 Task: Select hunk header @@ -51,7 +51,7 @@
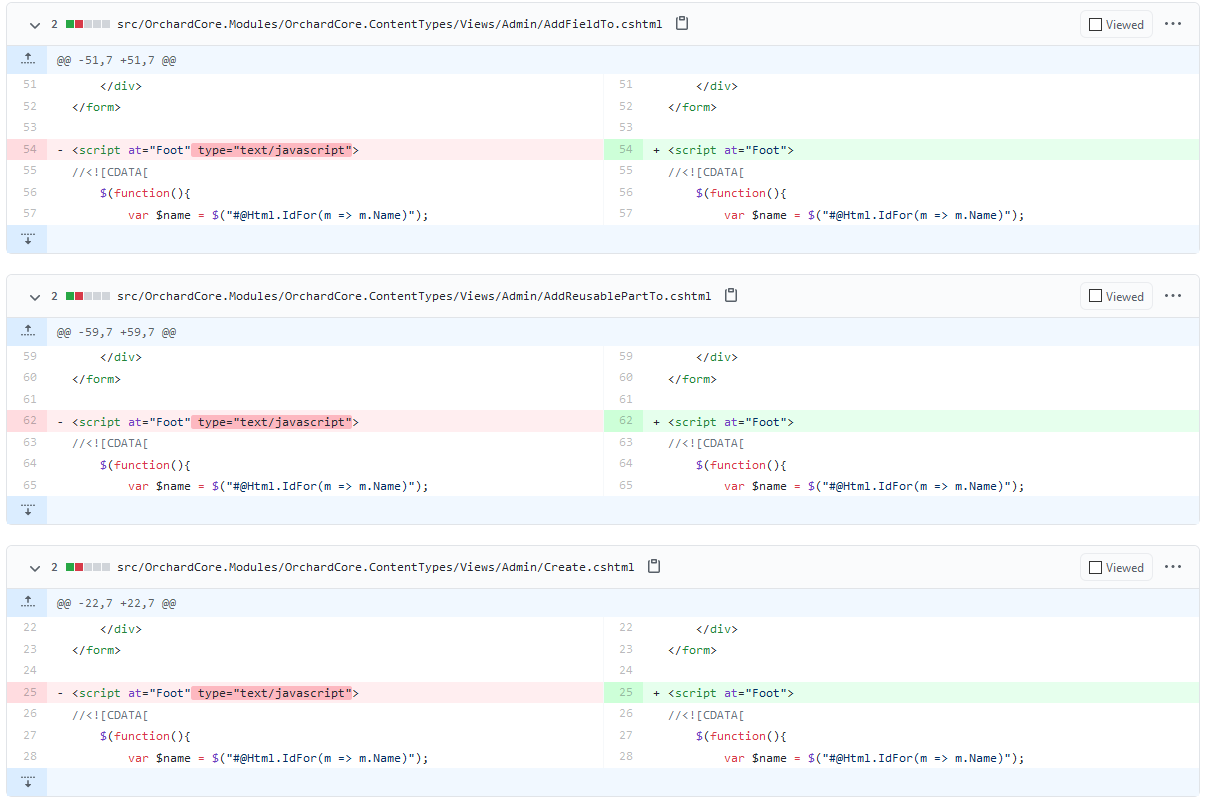116,61
